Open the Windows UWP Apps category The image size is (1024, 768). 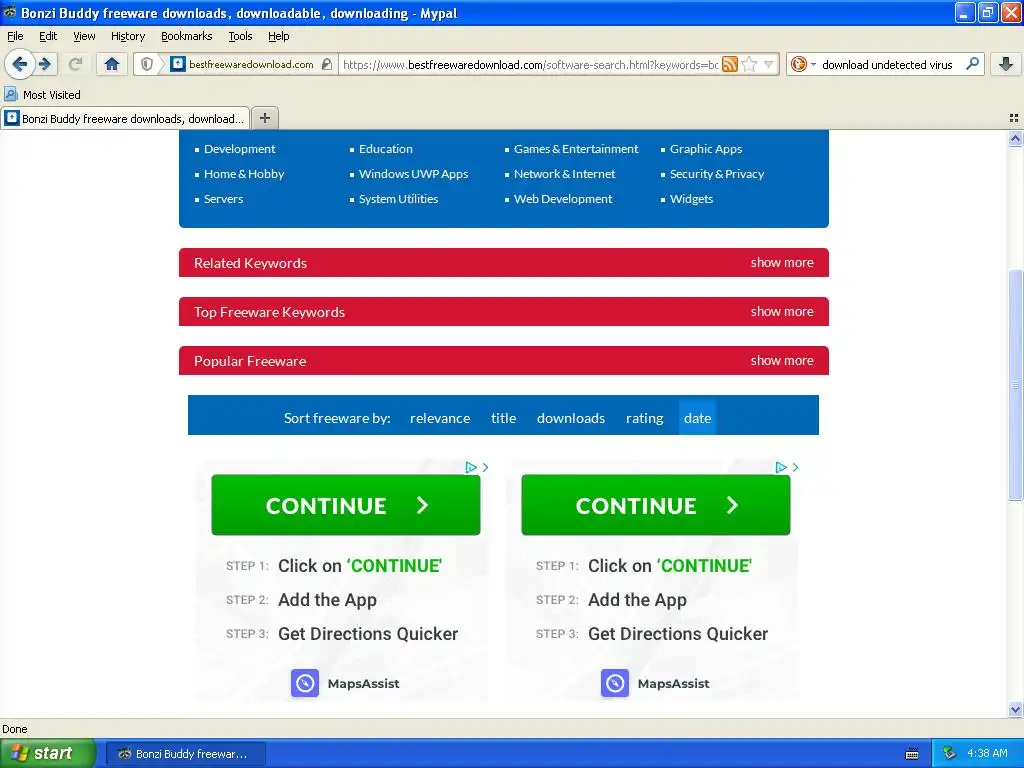[x=413, y=174]
